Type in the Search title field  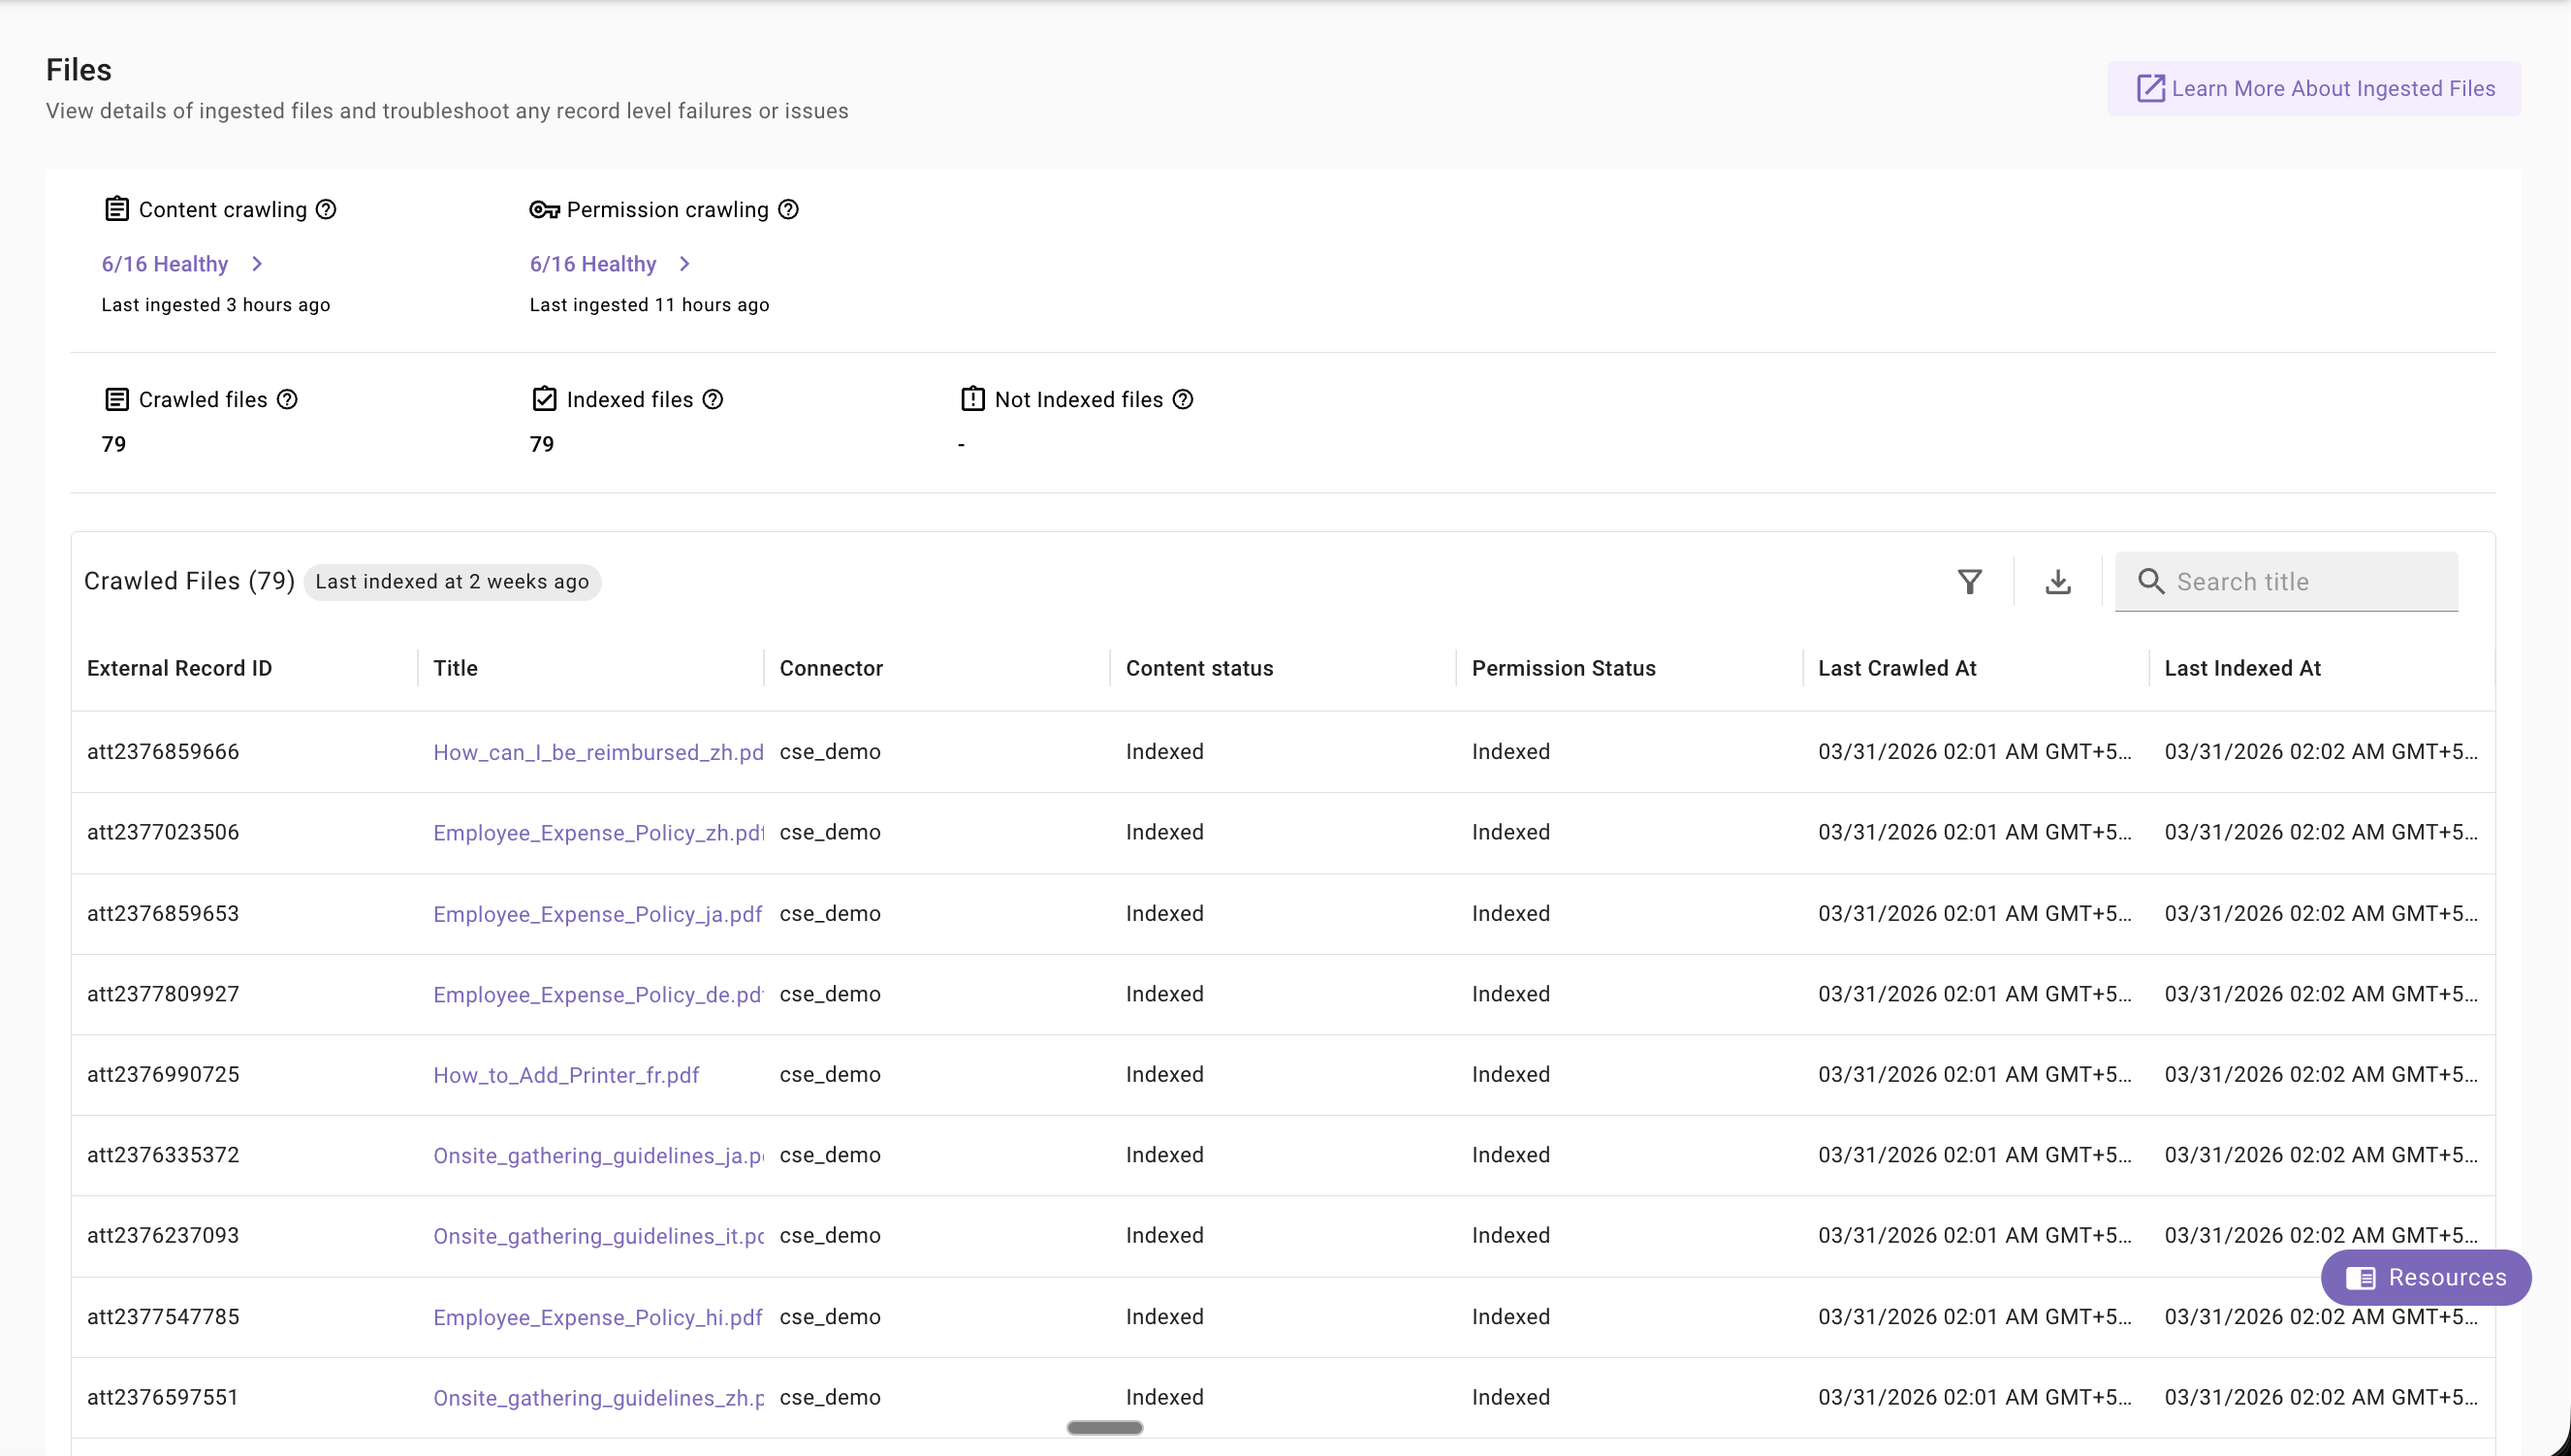[x=2310, y=582]
